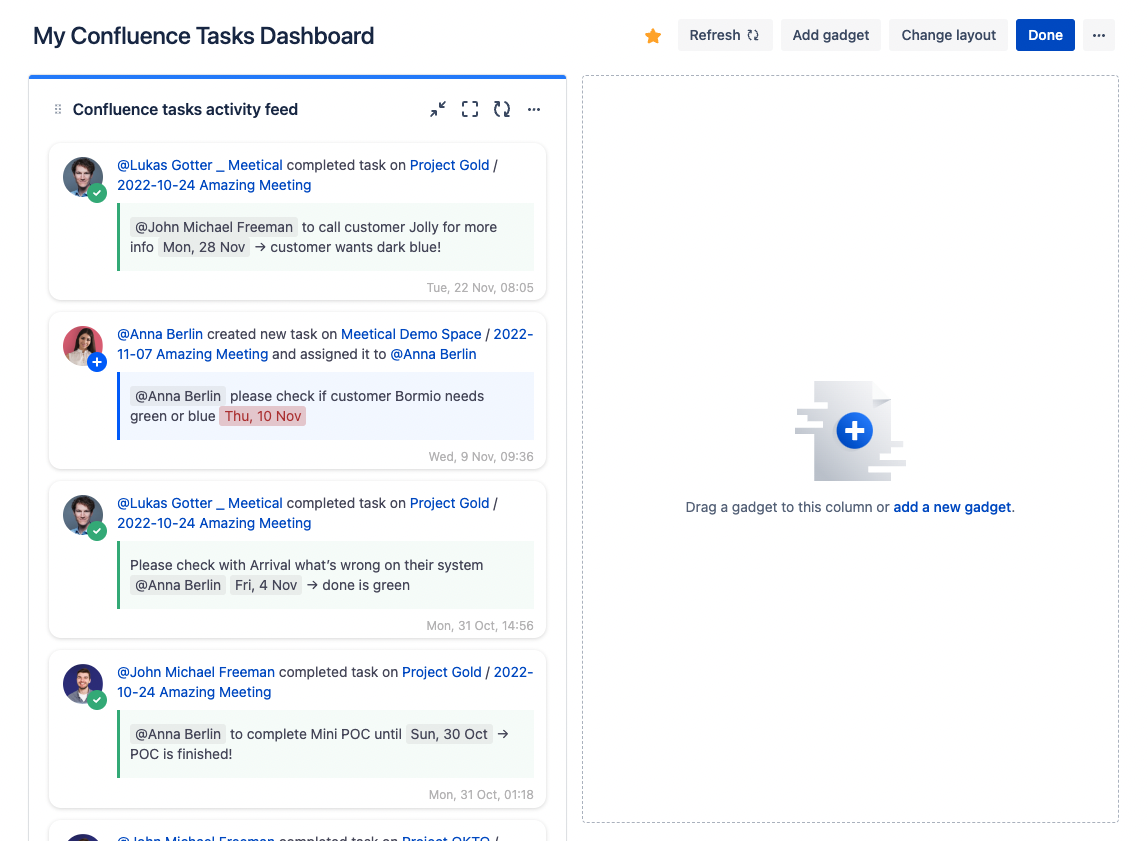Screen dimensions: 1148x841
Task: Click the Wed, 9 Nov, 09:36 timestamp
Action: [x=481, y=457]
